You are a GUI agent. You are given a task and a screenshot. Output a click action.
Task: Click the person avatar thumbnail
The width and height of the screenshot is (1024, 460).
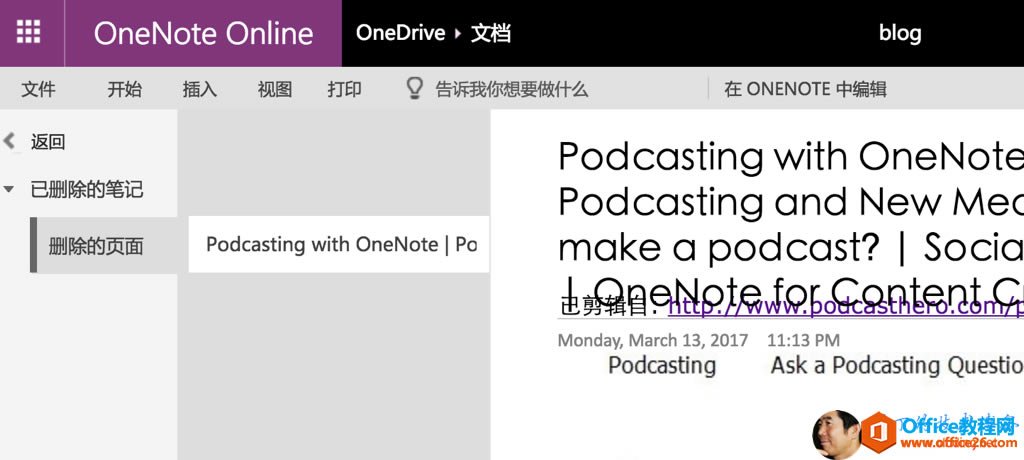tap(836, 434)
